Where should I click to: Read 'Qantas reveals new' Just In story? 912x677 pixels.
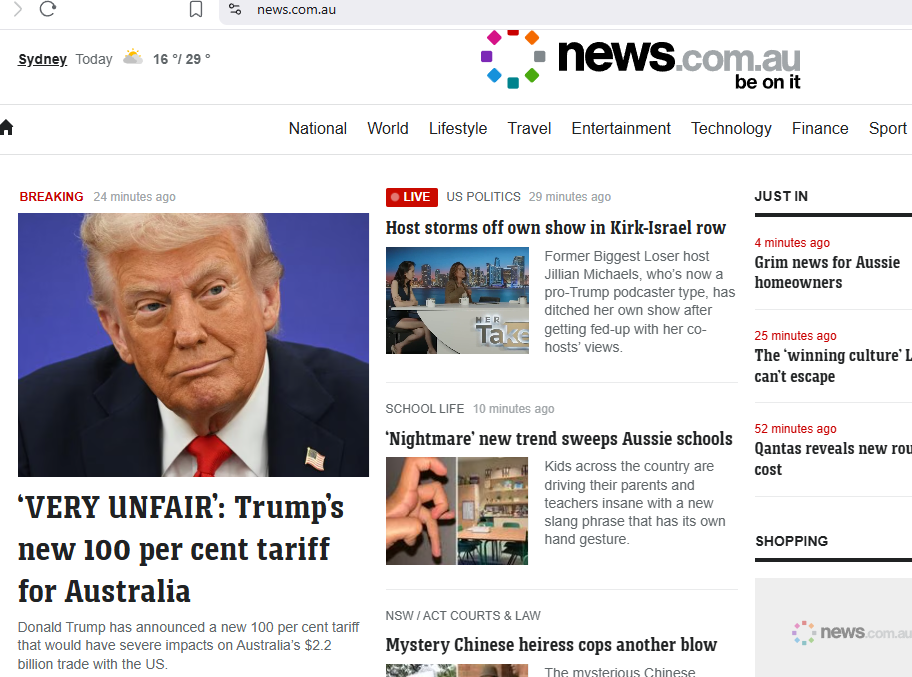pos(833,458)
